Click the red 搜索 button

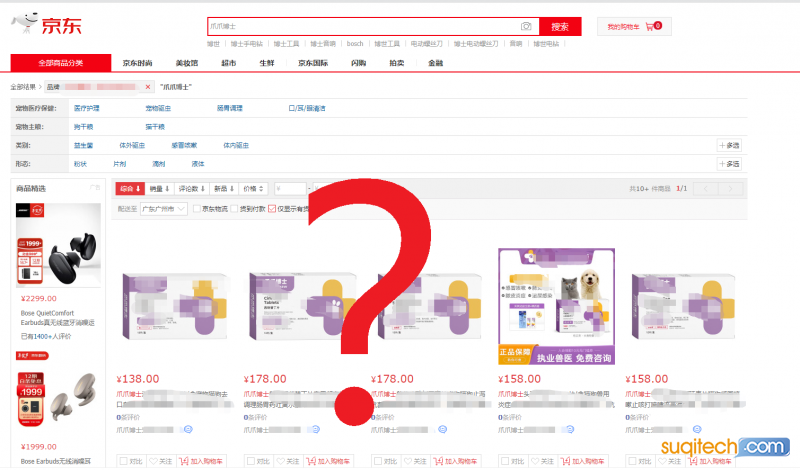click(560, 26)
